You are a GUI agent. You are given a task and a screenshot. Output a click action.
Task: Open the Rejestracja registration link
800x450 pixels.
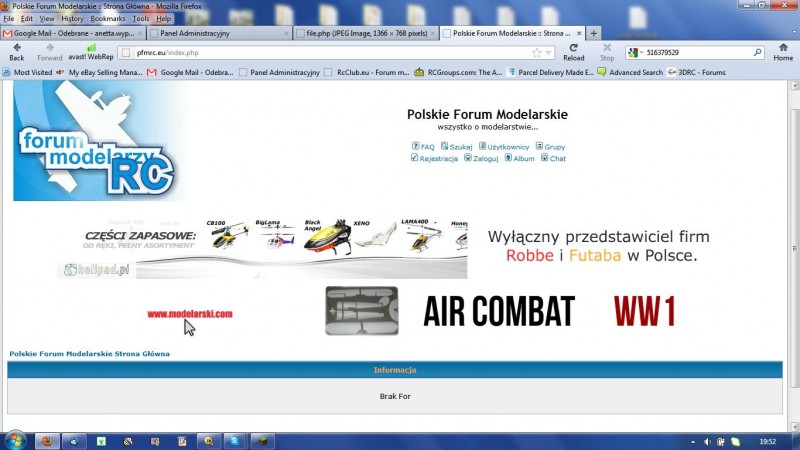coord(434,158)
